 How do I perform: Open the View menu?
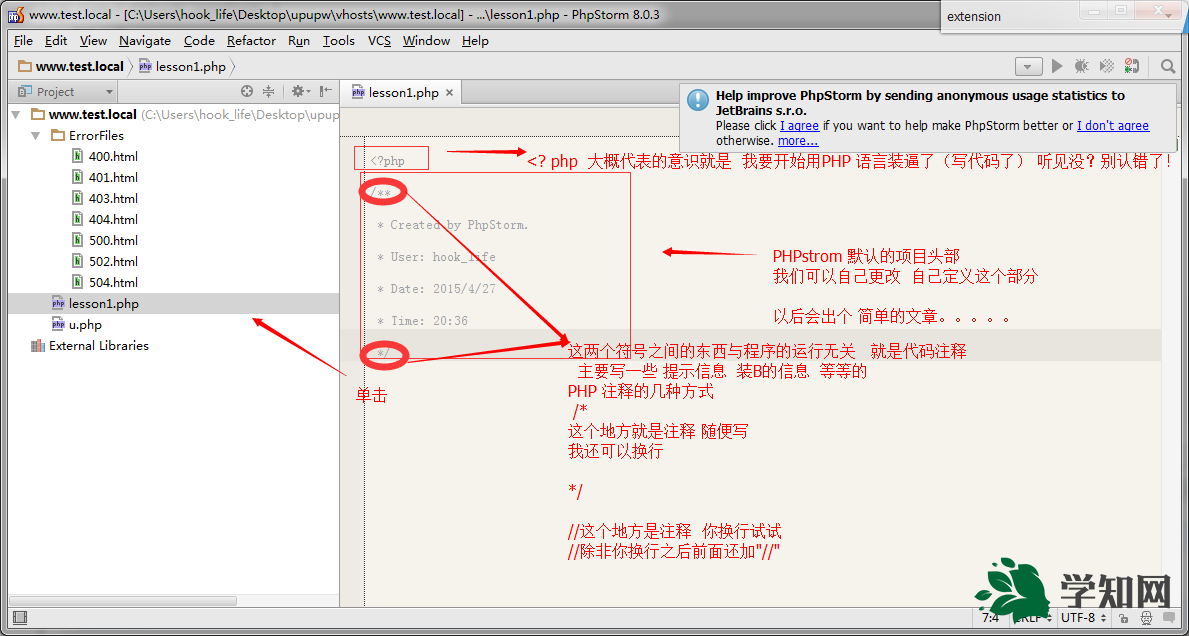coord(93,41)
